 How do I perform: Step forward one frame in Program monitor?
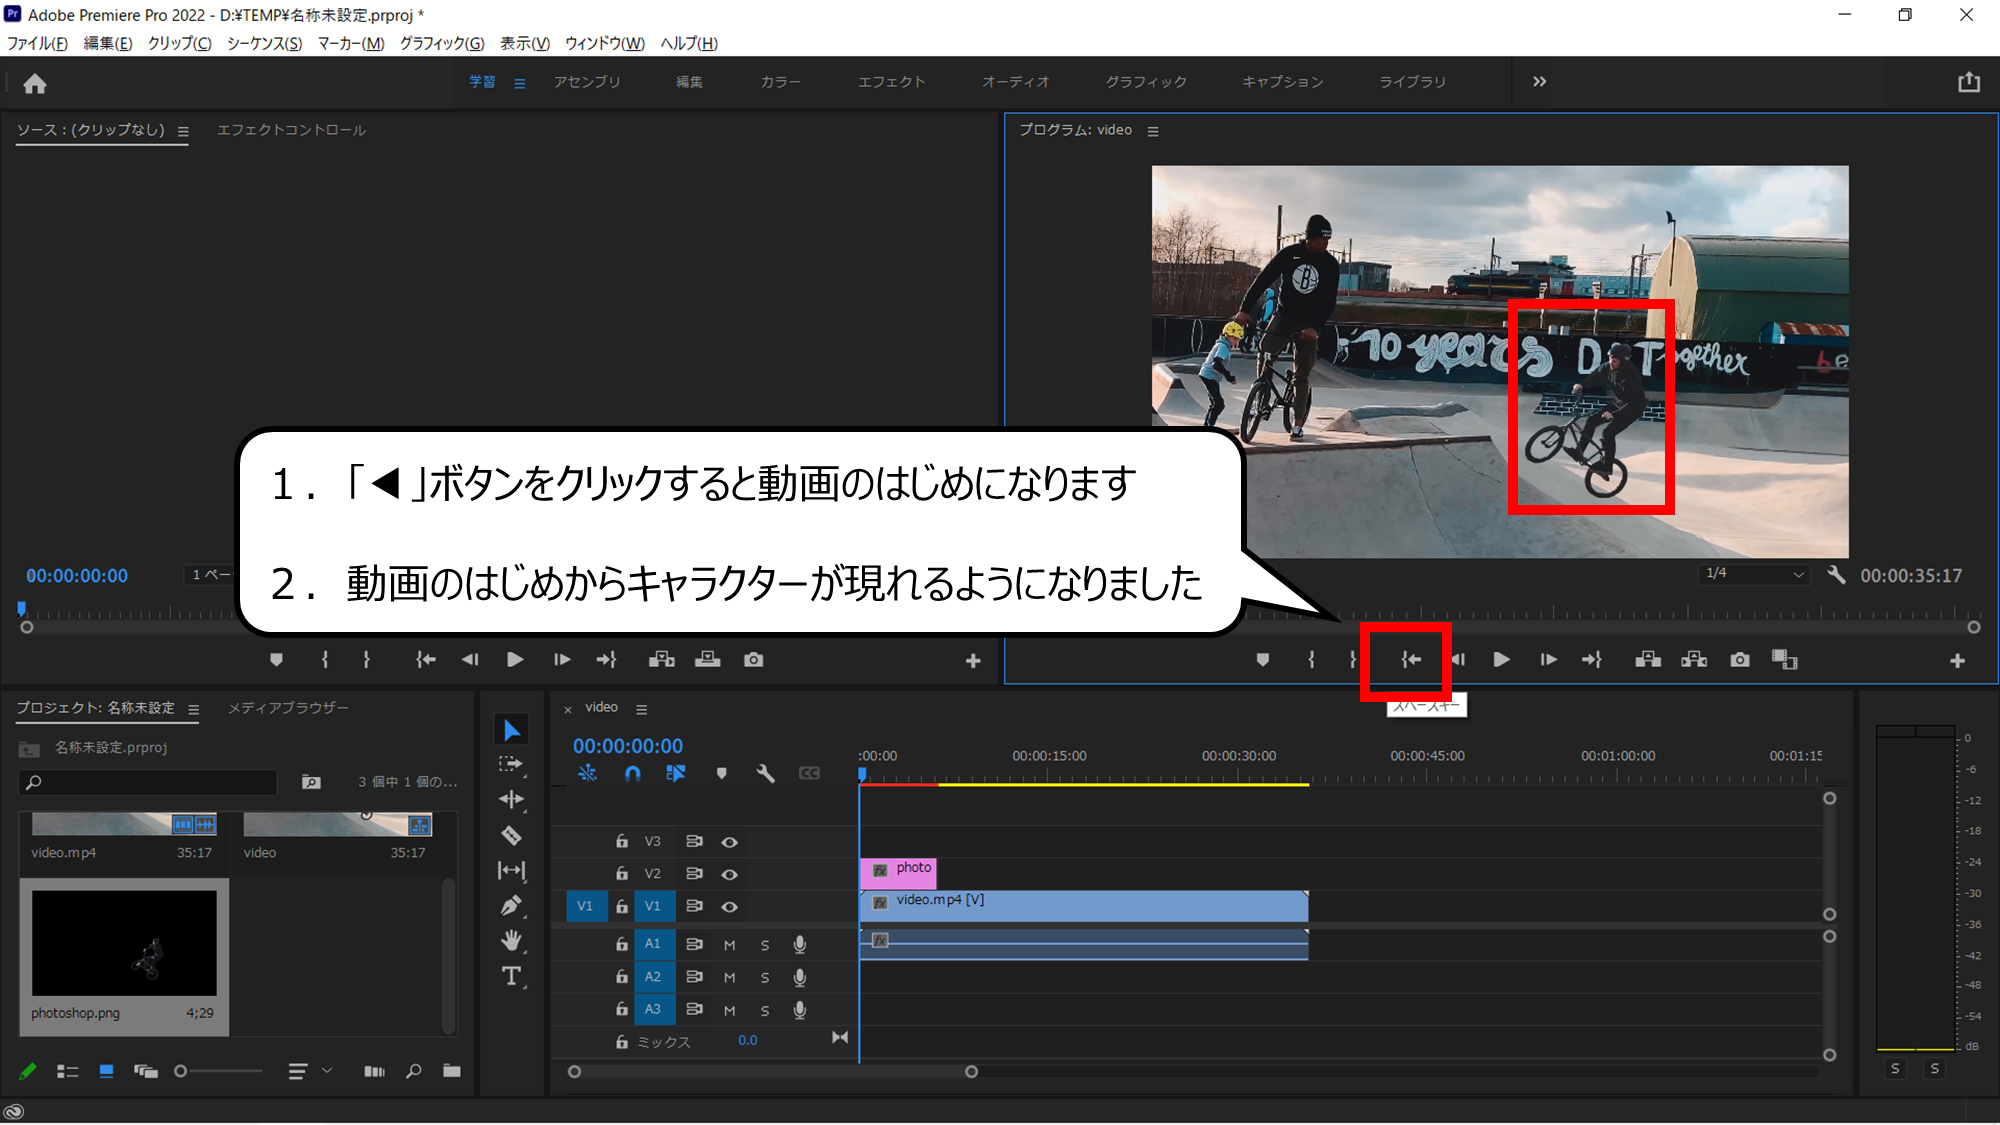click(x=1547, y=660)
